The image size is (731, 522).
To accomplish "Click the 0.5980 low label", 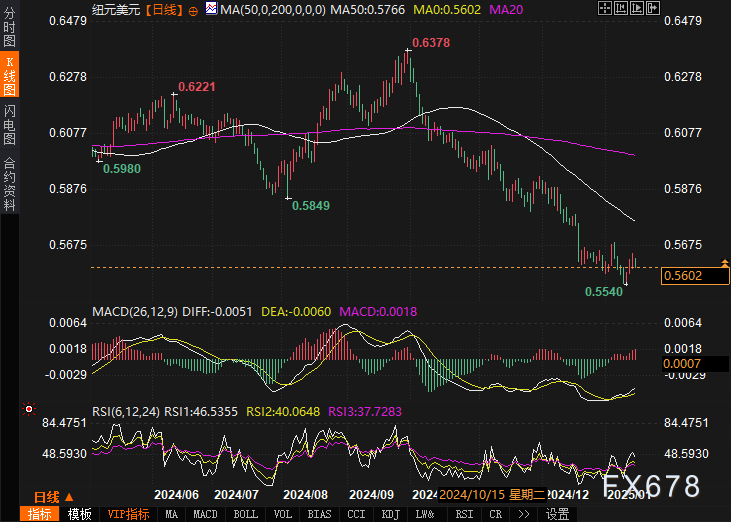I will tap(122, 169).
